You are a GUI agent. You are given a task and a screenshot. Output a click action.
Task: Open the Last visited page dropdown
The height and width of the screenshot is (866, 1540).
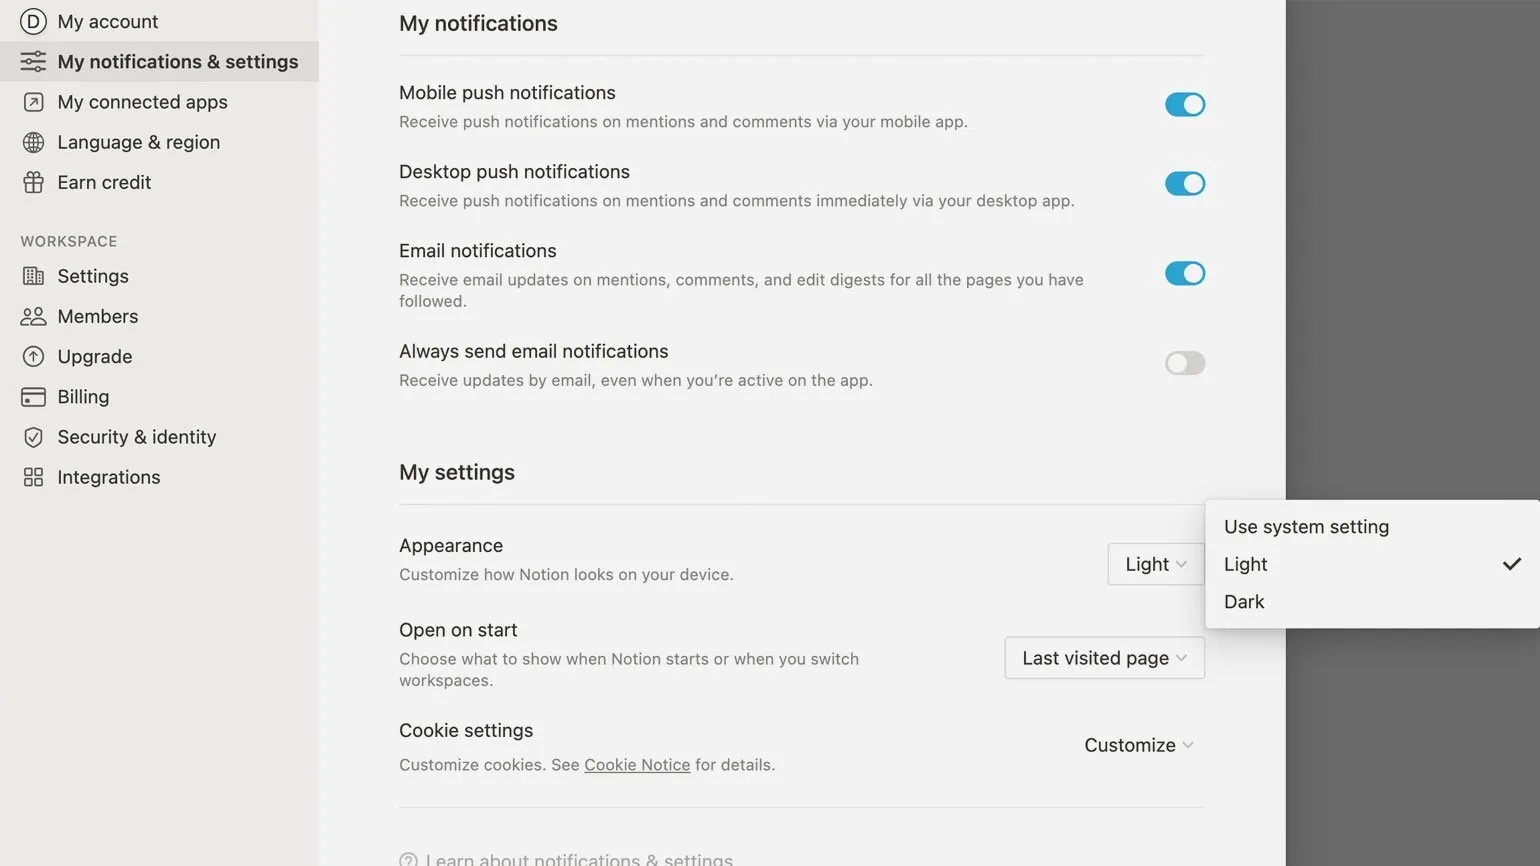(1104, 658)
